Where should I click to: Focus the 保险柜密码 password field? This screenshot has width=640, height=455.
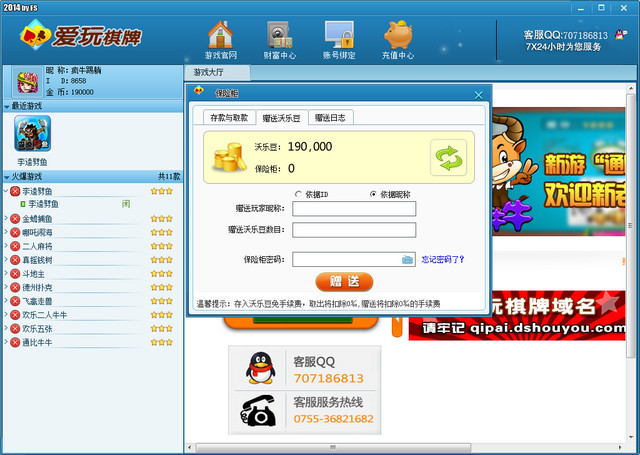(x=354, y=260)
